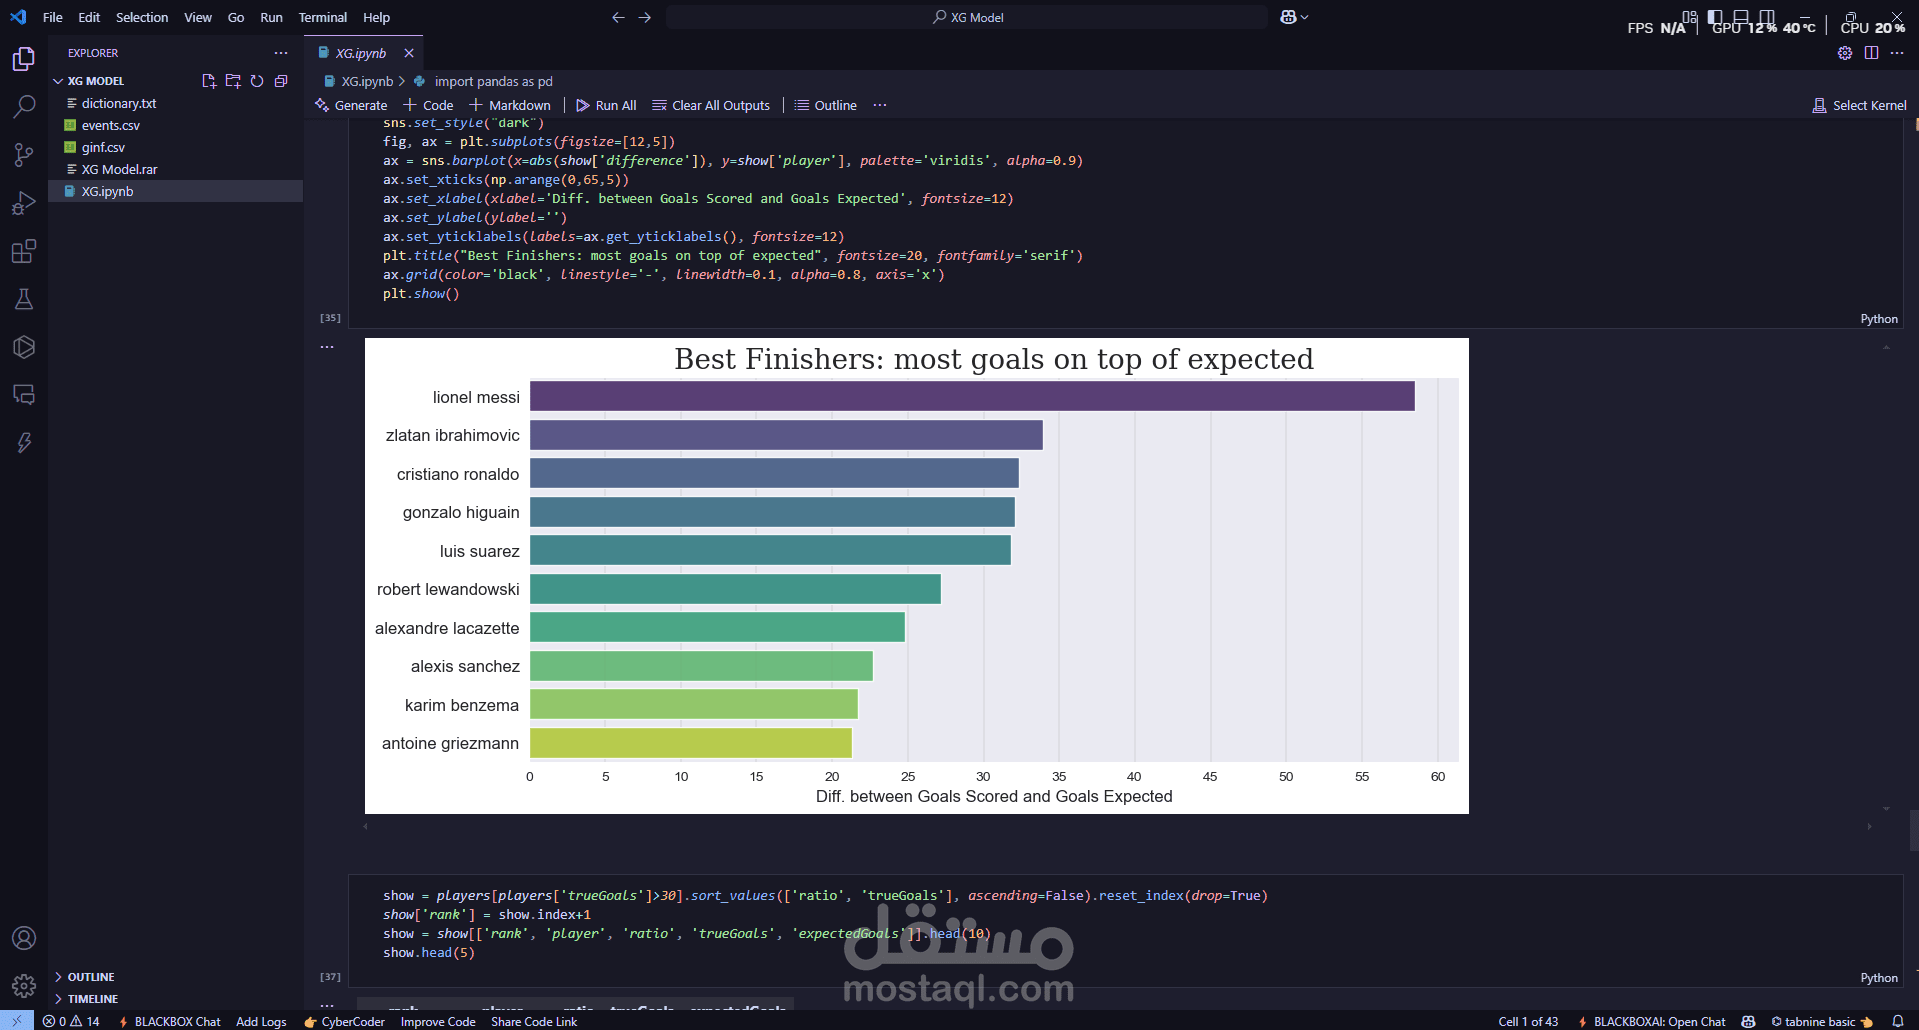Open the Help menu

pyautogui.click(x=376, y=17)
